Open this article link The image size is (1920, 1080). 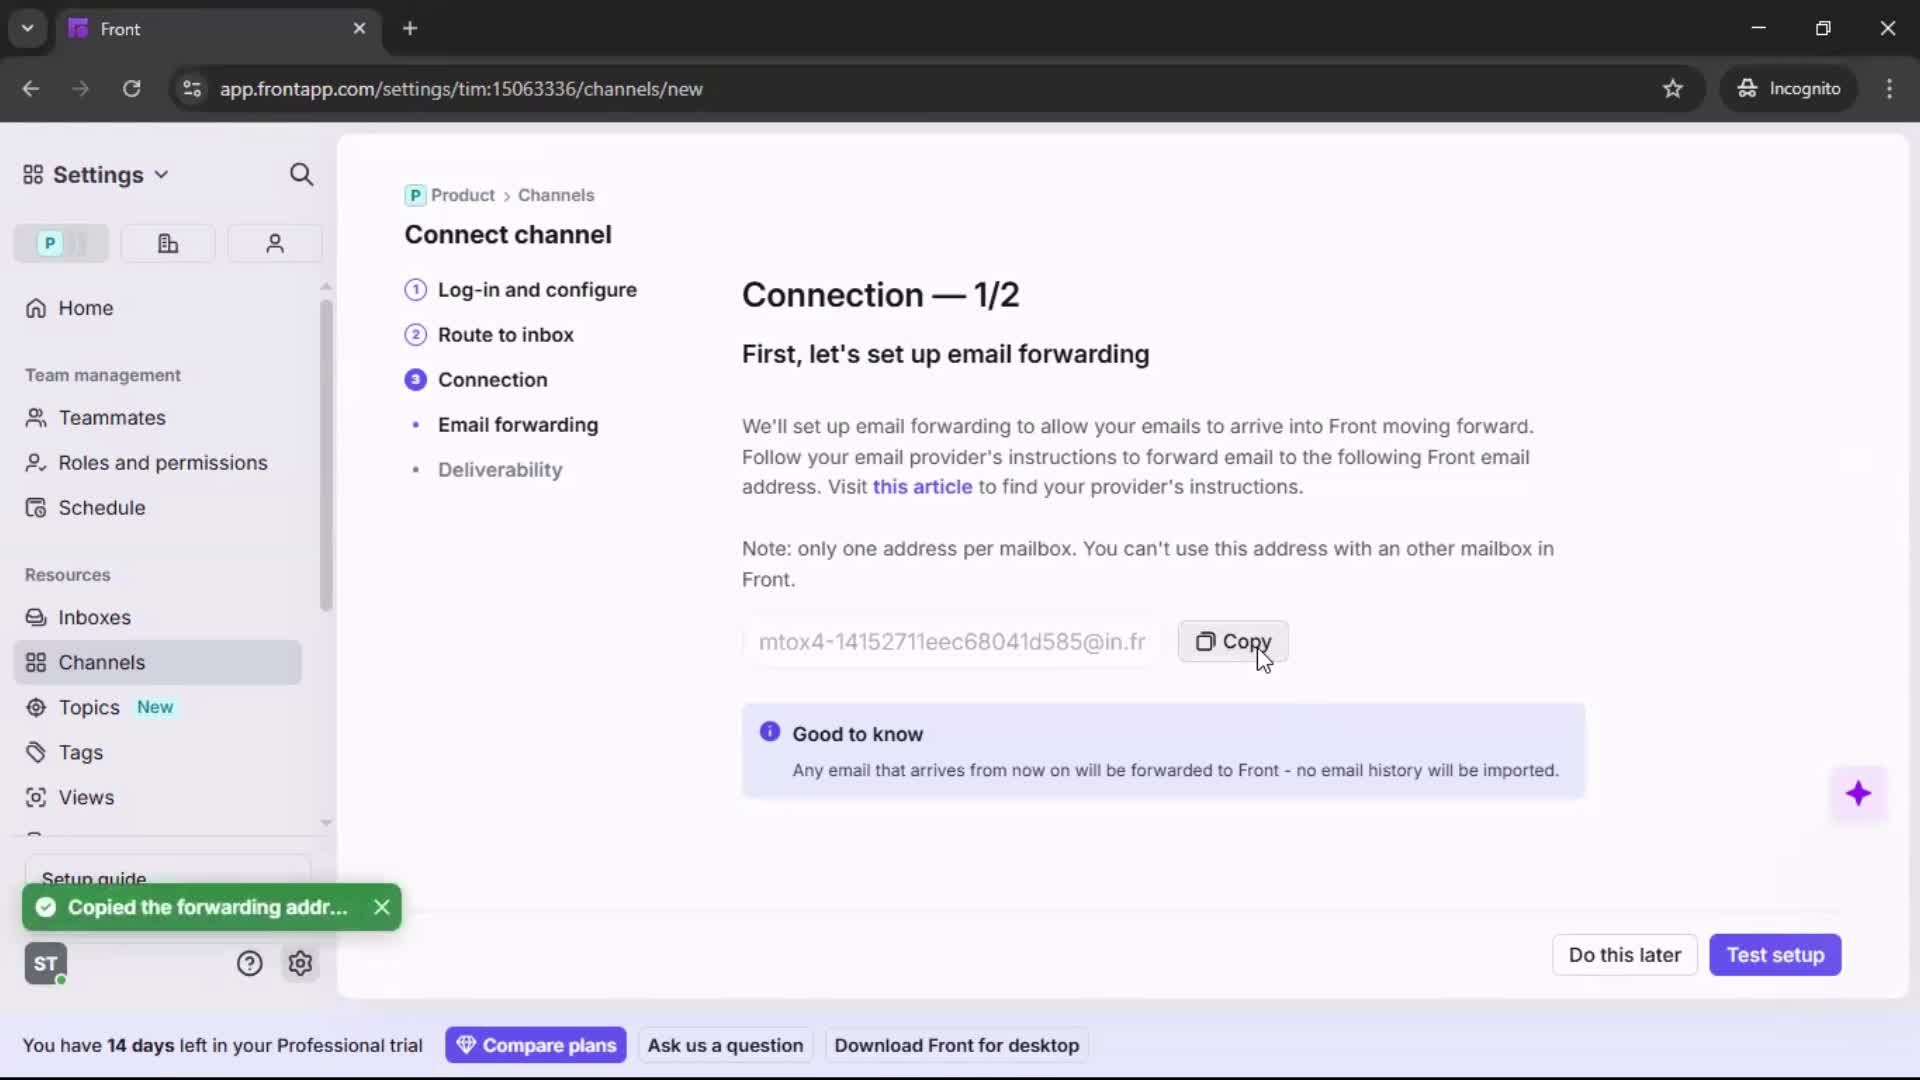pyautogui.click(x=922, y=487)
